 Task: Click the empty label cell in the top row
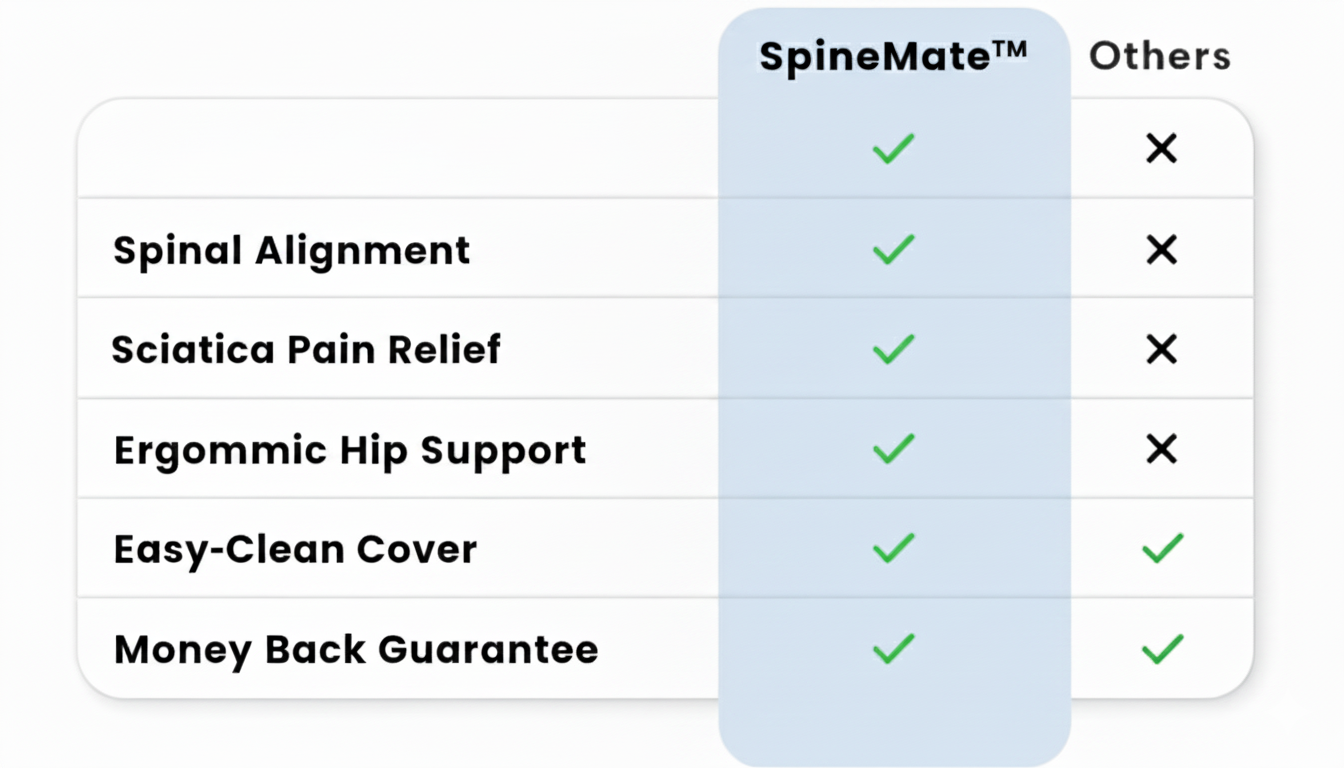click(x=398, y=149)
